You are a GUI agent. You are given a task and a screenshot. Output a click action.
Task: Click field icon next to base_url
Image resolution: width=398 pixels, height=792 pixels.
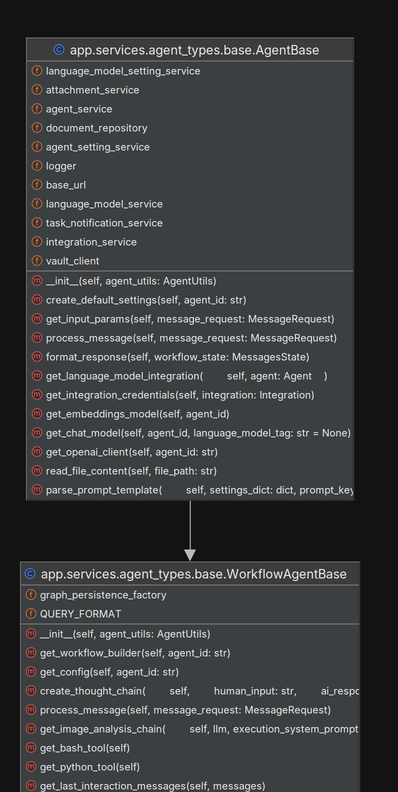click(37, 185)
